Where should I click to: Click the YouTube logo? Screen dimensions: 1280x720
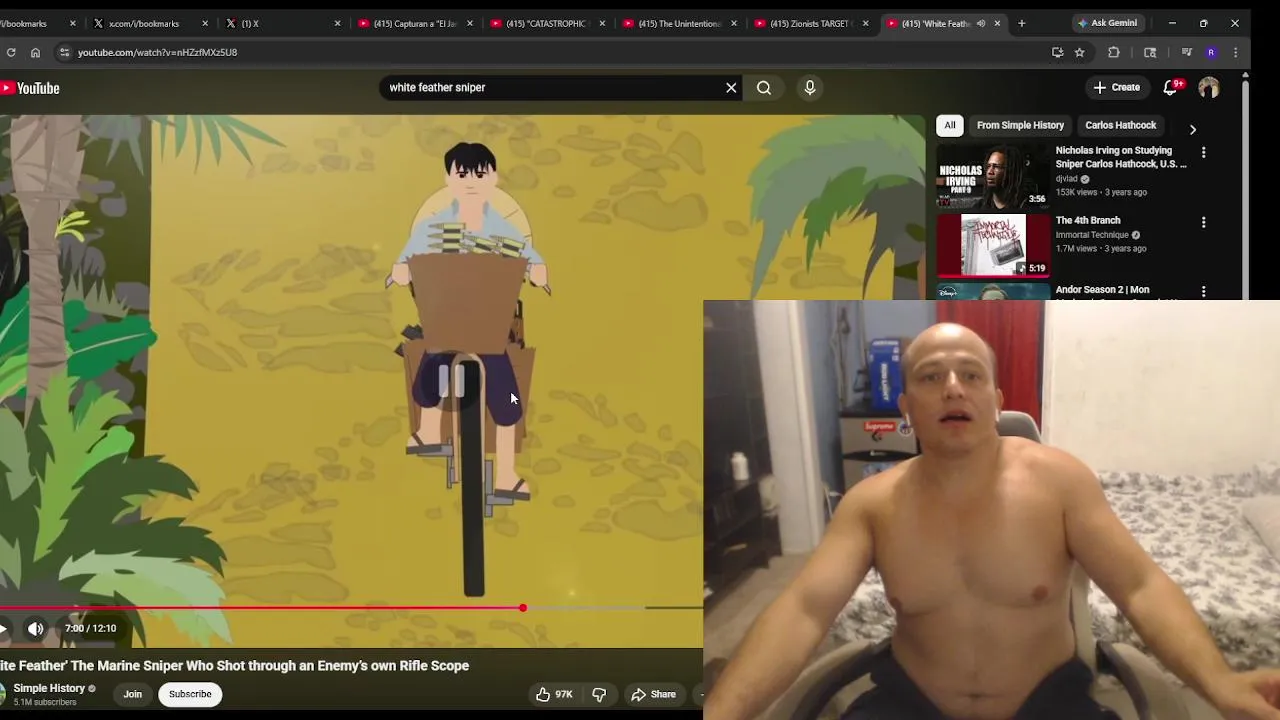(30, 88)
